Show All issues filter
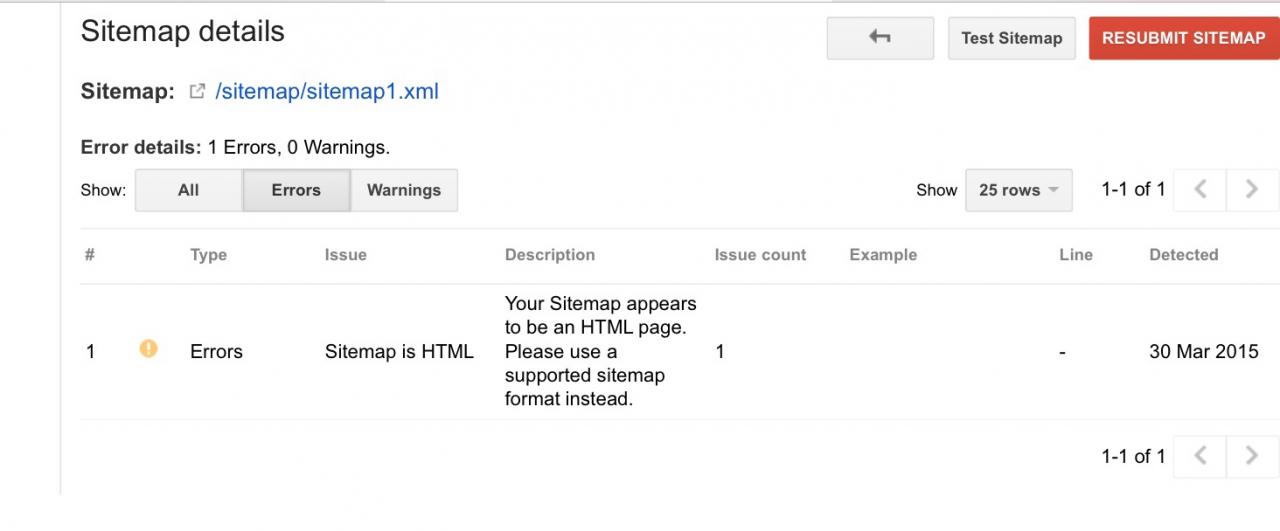The height and width of the screenshot is (531, 1280). pyautogui.click(x=188, y=190)
